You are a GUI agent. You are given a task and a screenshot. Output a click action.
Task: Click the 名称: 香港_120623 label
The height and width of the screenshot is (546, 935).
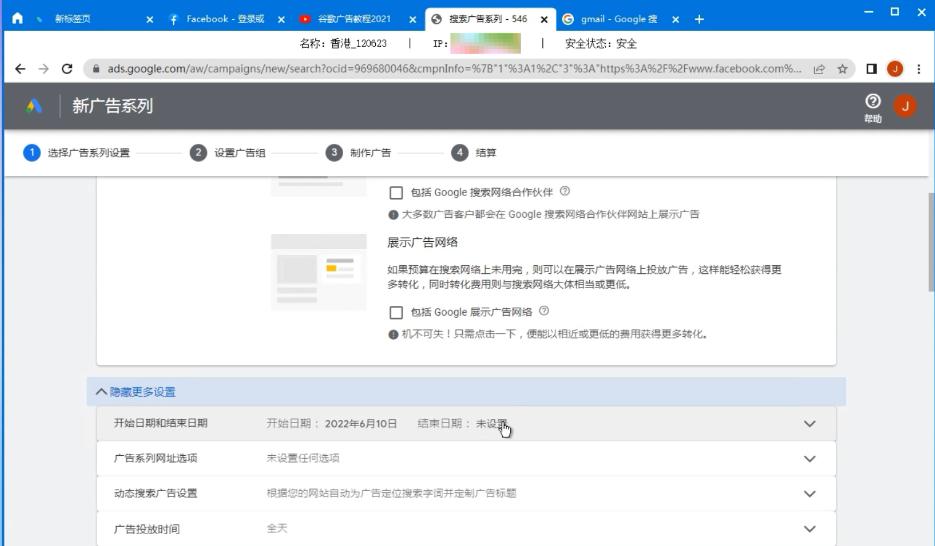[x=343, y=44]
